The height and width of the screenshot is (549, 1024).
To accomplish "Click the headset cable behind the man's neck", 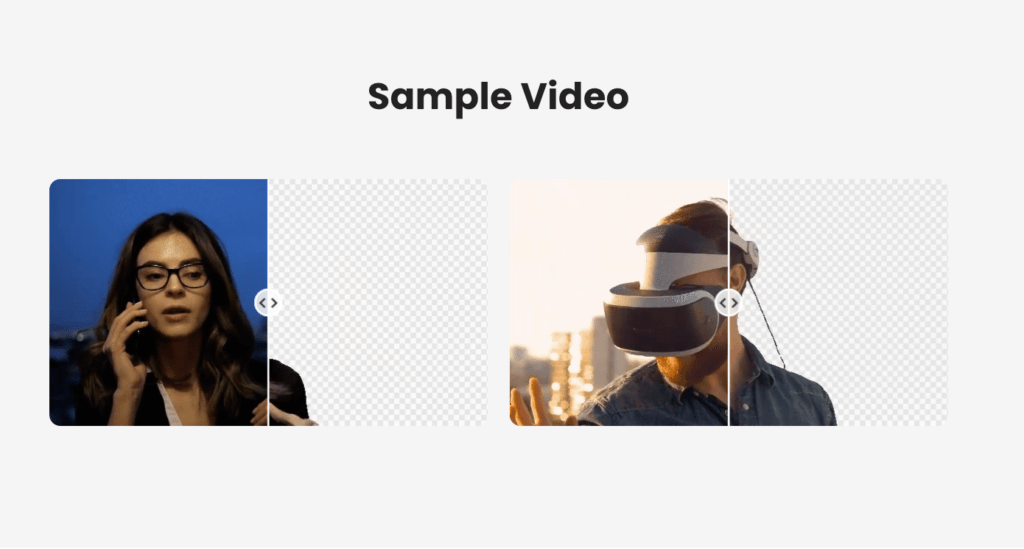I will [x=765, y=323].
